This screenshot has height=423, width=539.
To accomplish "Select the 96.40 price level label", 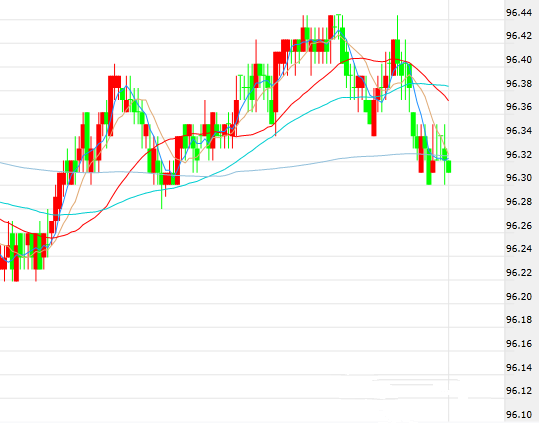I will click(x=519, y=60).
